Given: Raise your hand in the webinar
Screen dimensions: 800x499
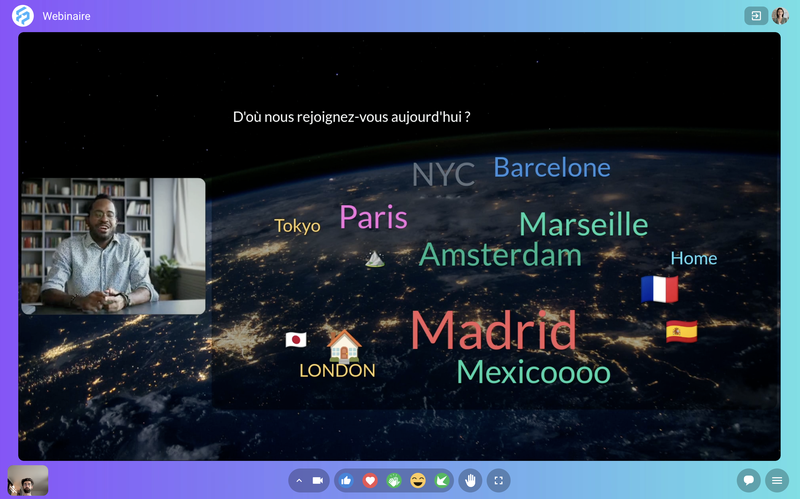Looking at the screenshot, I should [470, 481].
